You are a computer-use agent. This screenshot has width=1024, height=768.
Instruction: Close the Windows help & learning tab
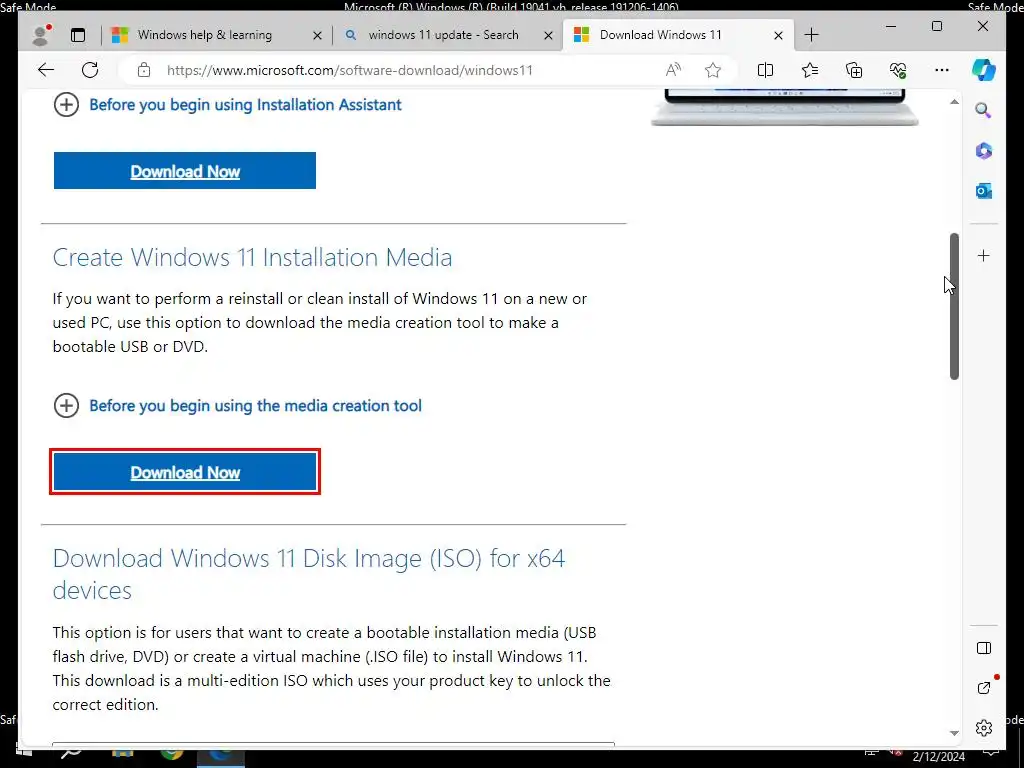tap(317, 35)
